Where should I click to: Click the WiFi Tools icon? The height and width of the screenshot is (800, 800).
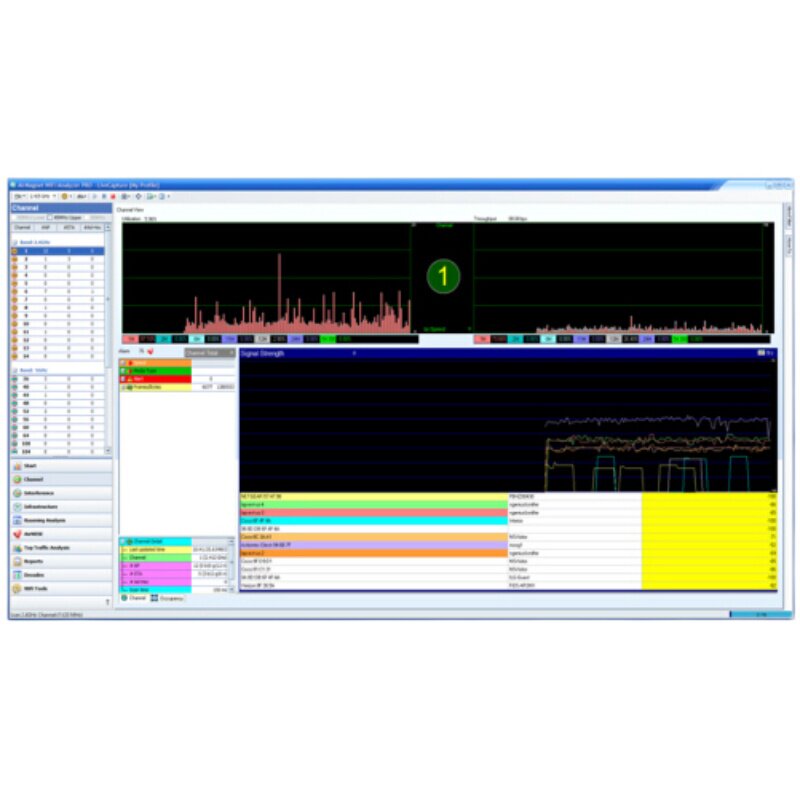[x=17, y=589]
